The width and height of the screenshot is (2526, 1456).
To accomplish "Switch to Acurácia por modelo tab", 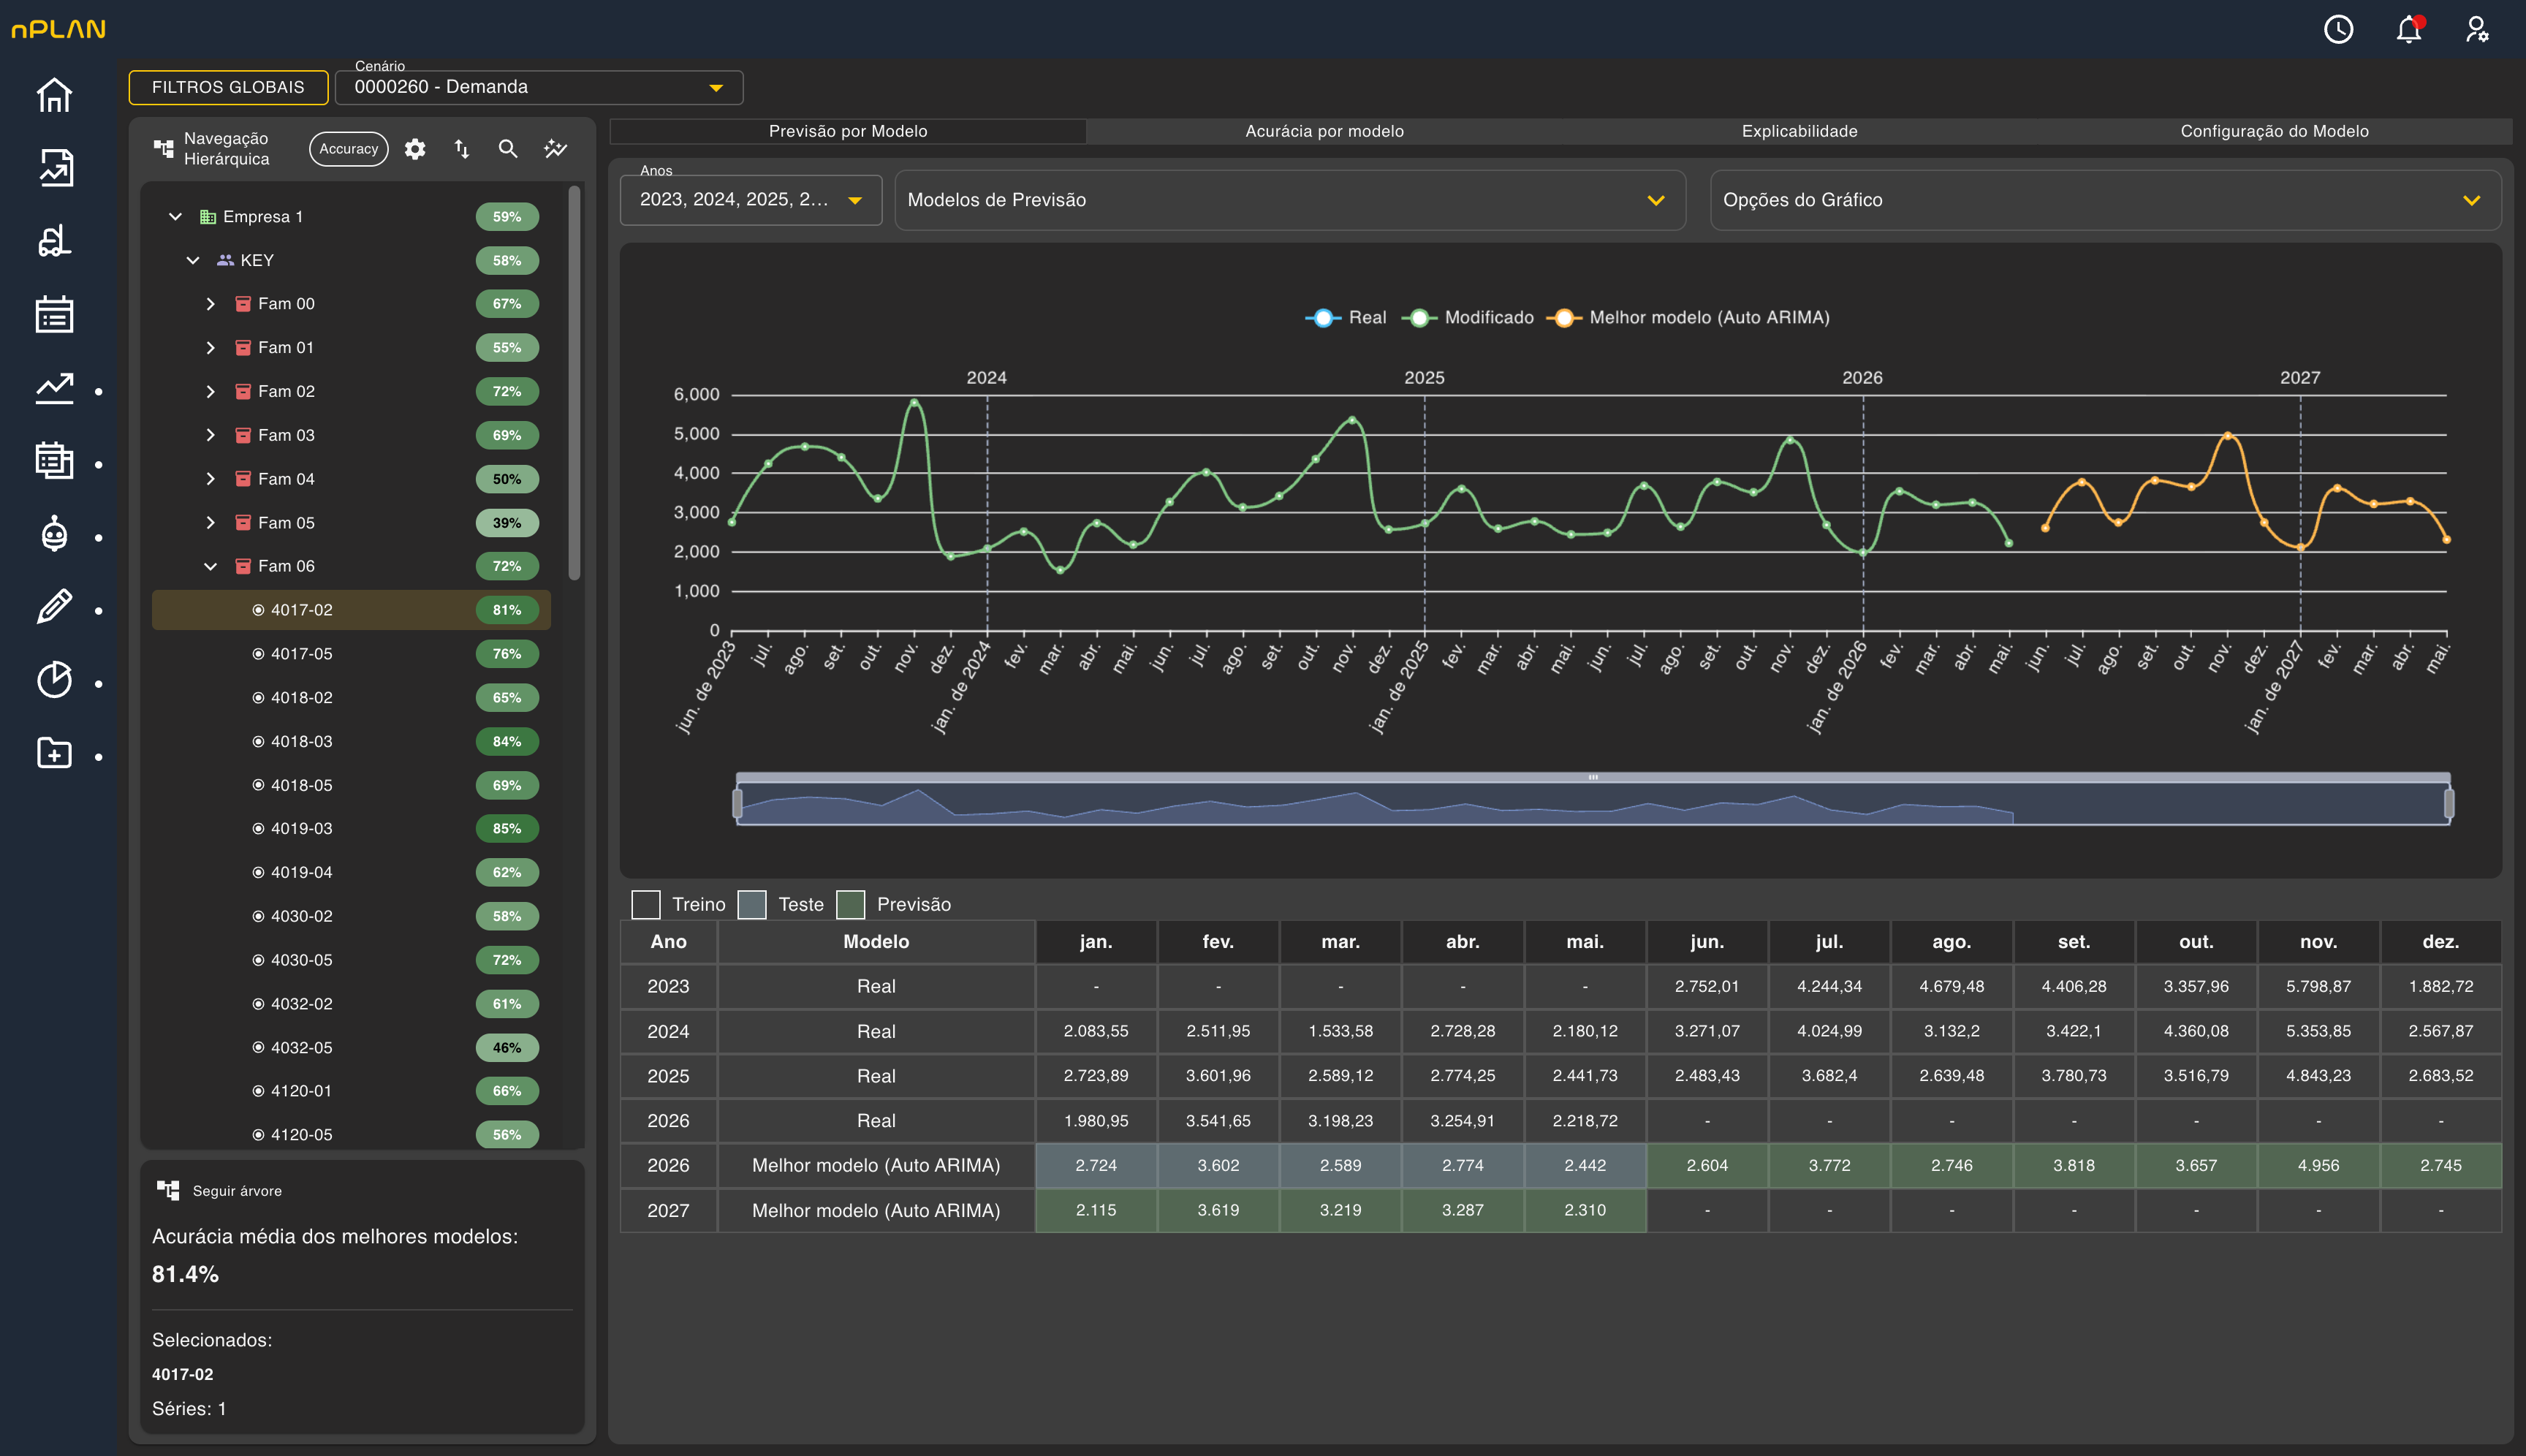I will click(x=1324, y=131).
